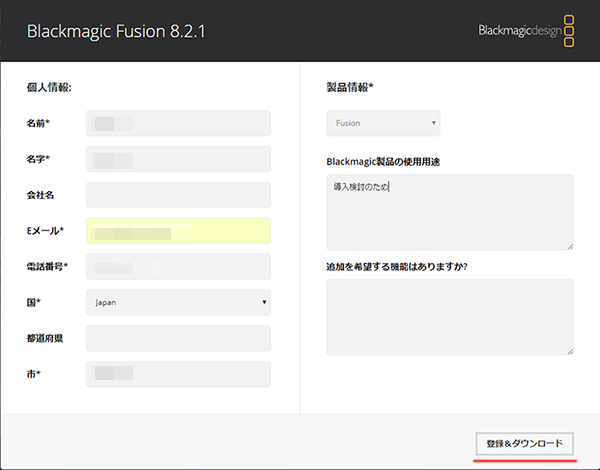Select the 市 city input field
600x470 pixels.
pos(179,374)
